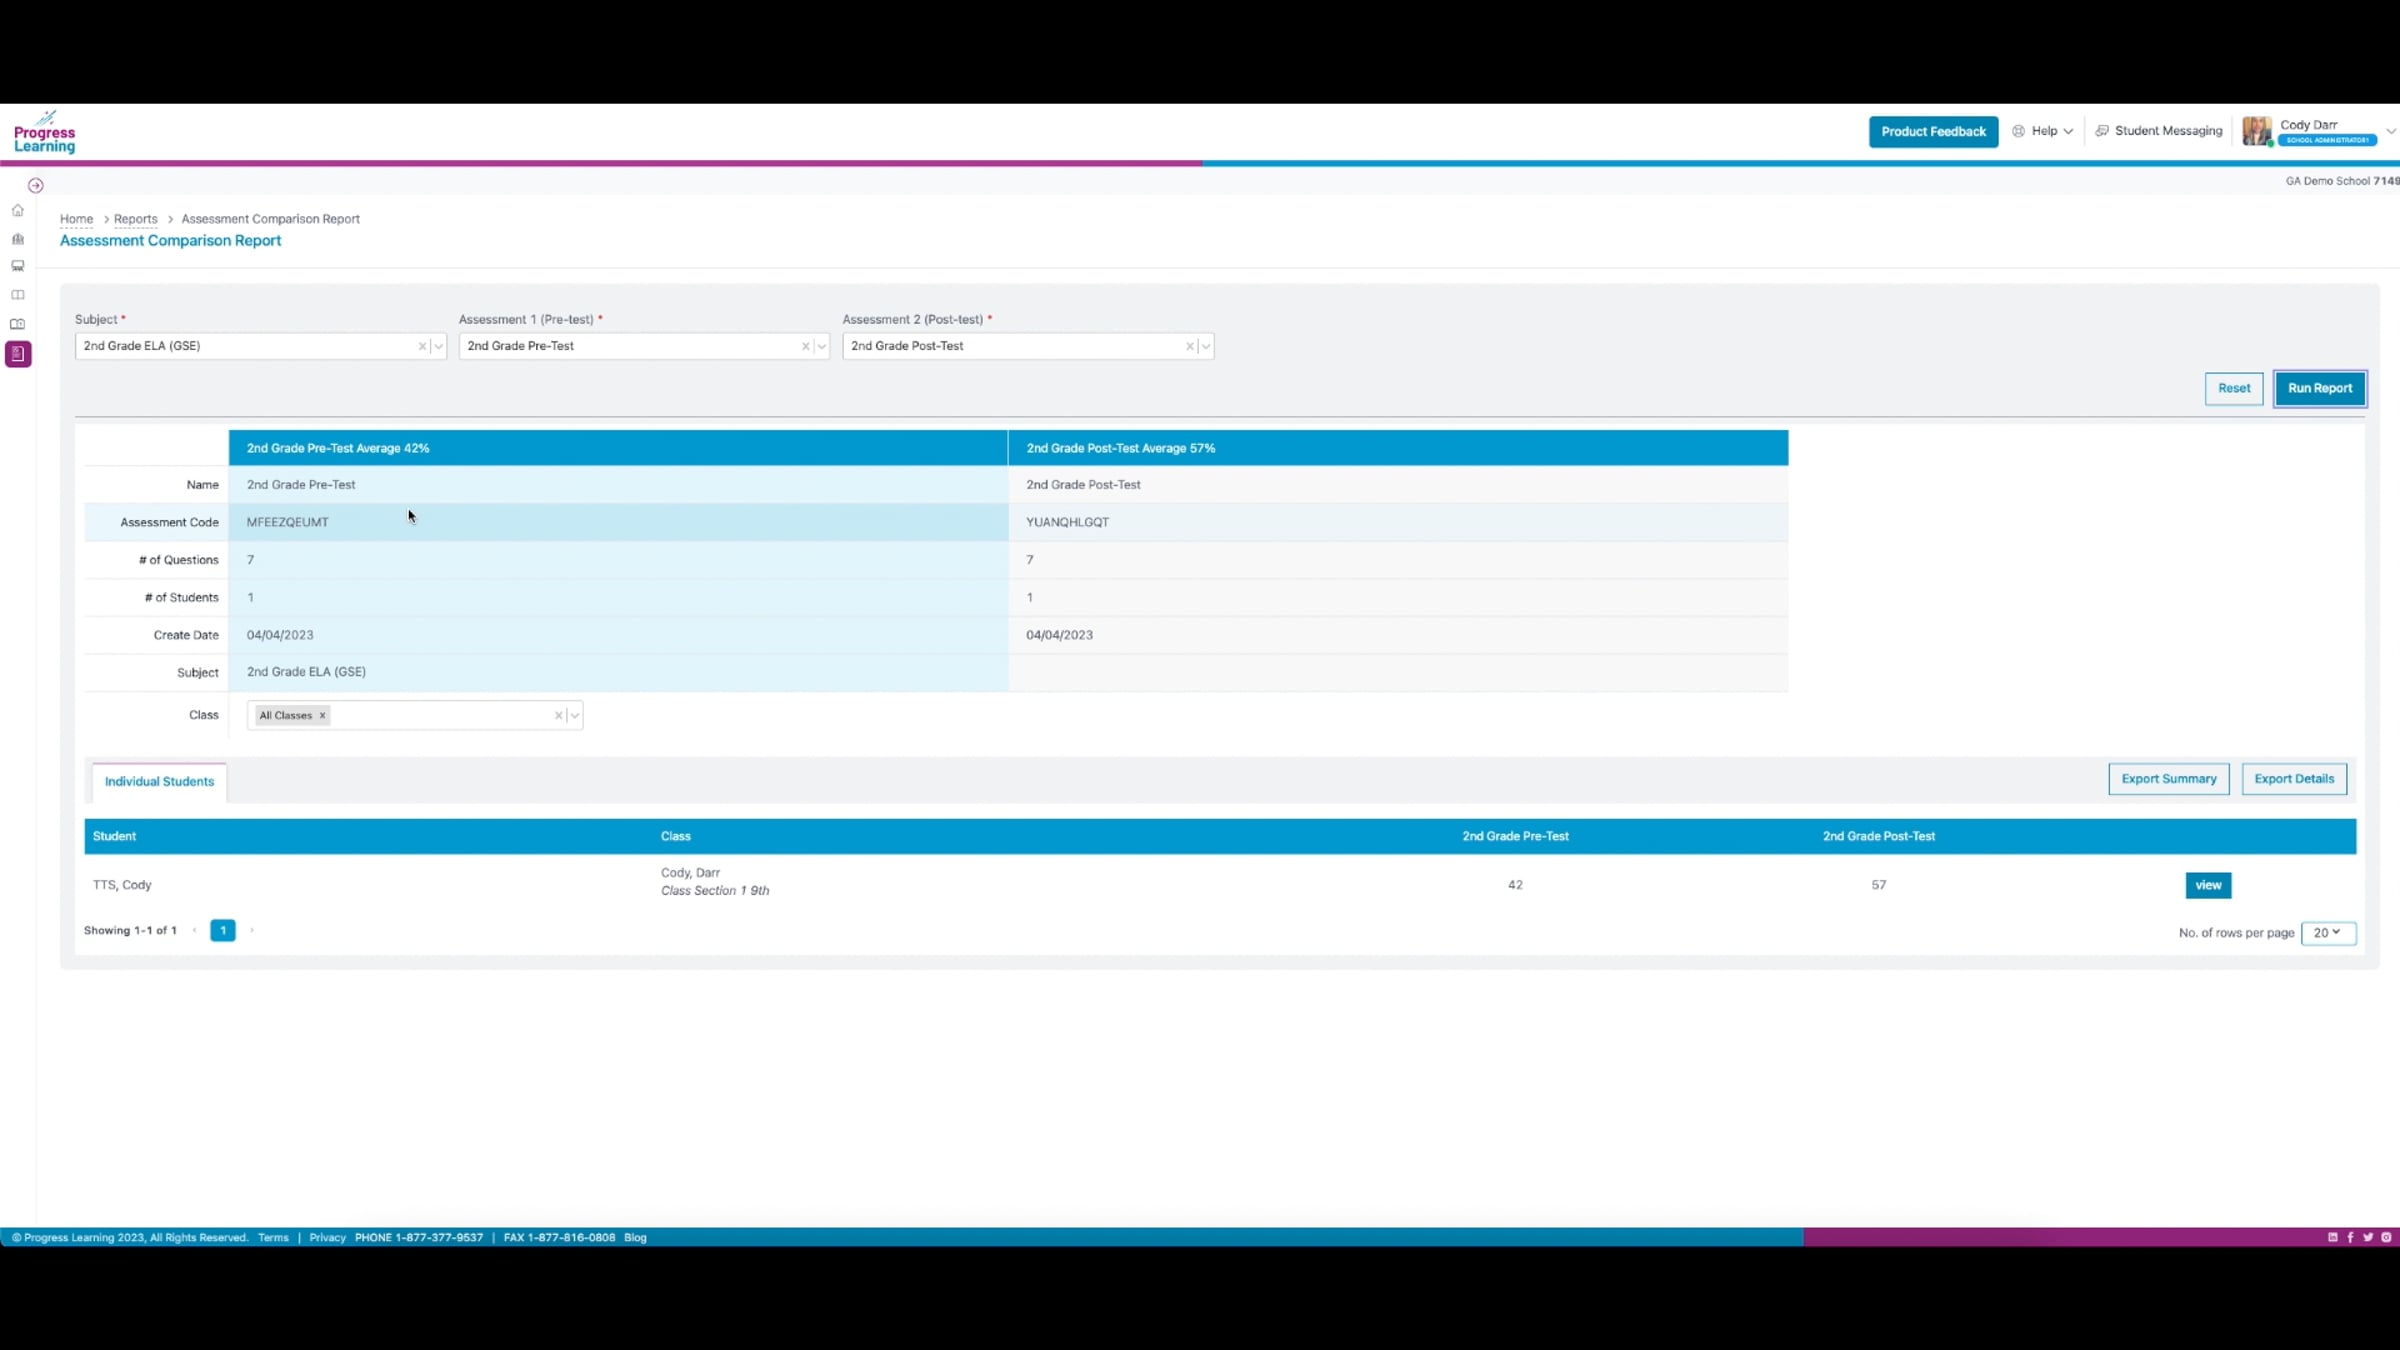Open Student Messaging
Viewport: 2400px width, 1350px height.
pyautogui.click(x=2159, y=131)
